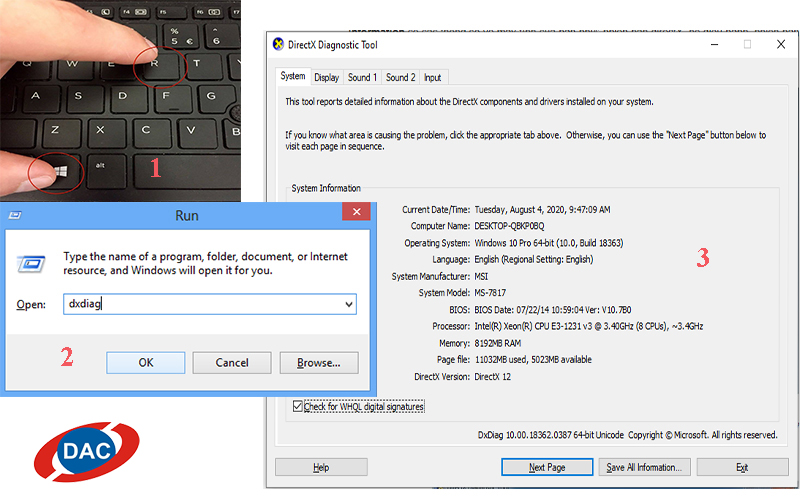Switch to the System tab

(x=293, y=76)
